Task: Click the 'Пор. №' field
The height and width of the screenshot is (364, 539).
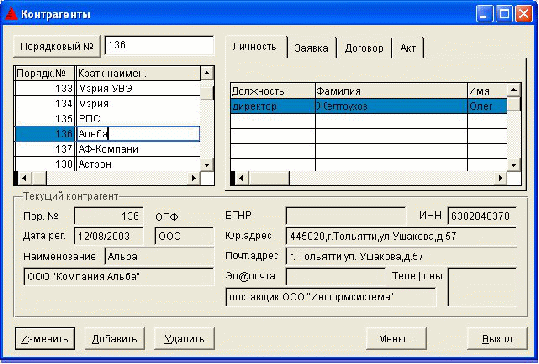Action: tap(109, 216)
